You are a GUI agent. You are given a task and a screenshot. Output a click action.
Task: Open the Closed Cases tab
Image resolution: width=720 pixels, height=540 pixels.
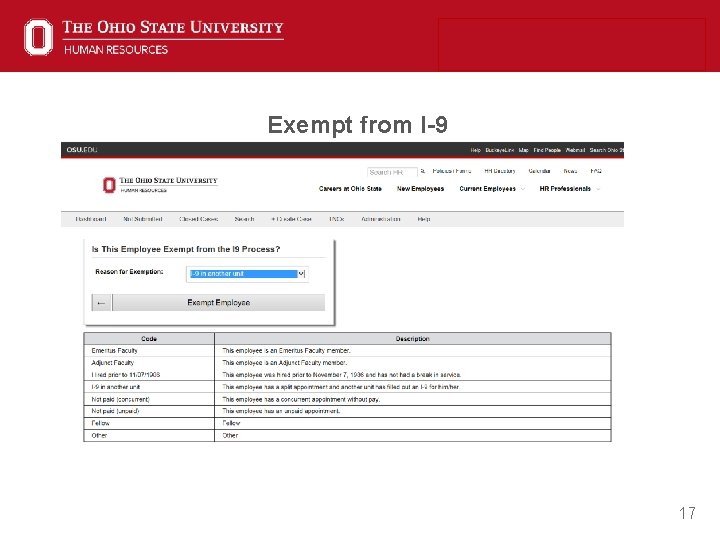tap(198, 219)
